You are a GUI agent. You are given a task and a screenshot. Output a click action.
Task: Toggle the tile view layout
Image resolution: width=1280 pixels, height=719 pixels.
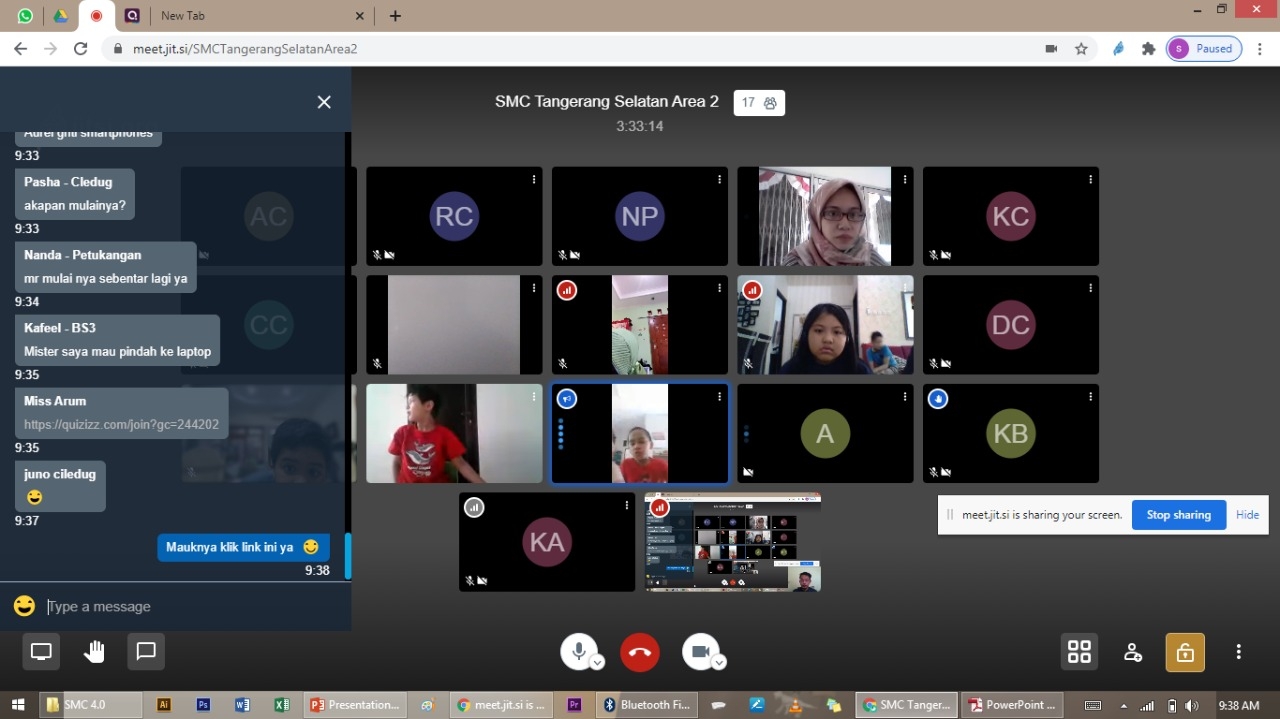[1079, 651]
